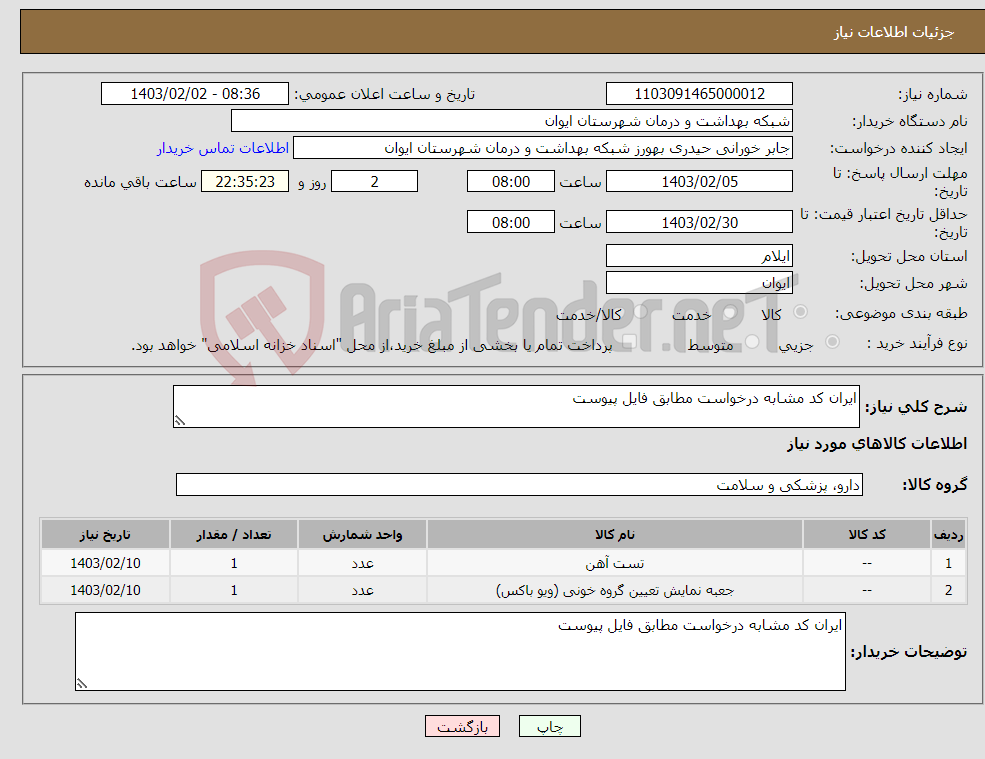Grab the resize handle of توضیحات خریدار box

coord(82,684)
